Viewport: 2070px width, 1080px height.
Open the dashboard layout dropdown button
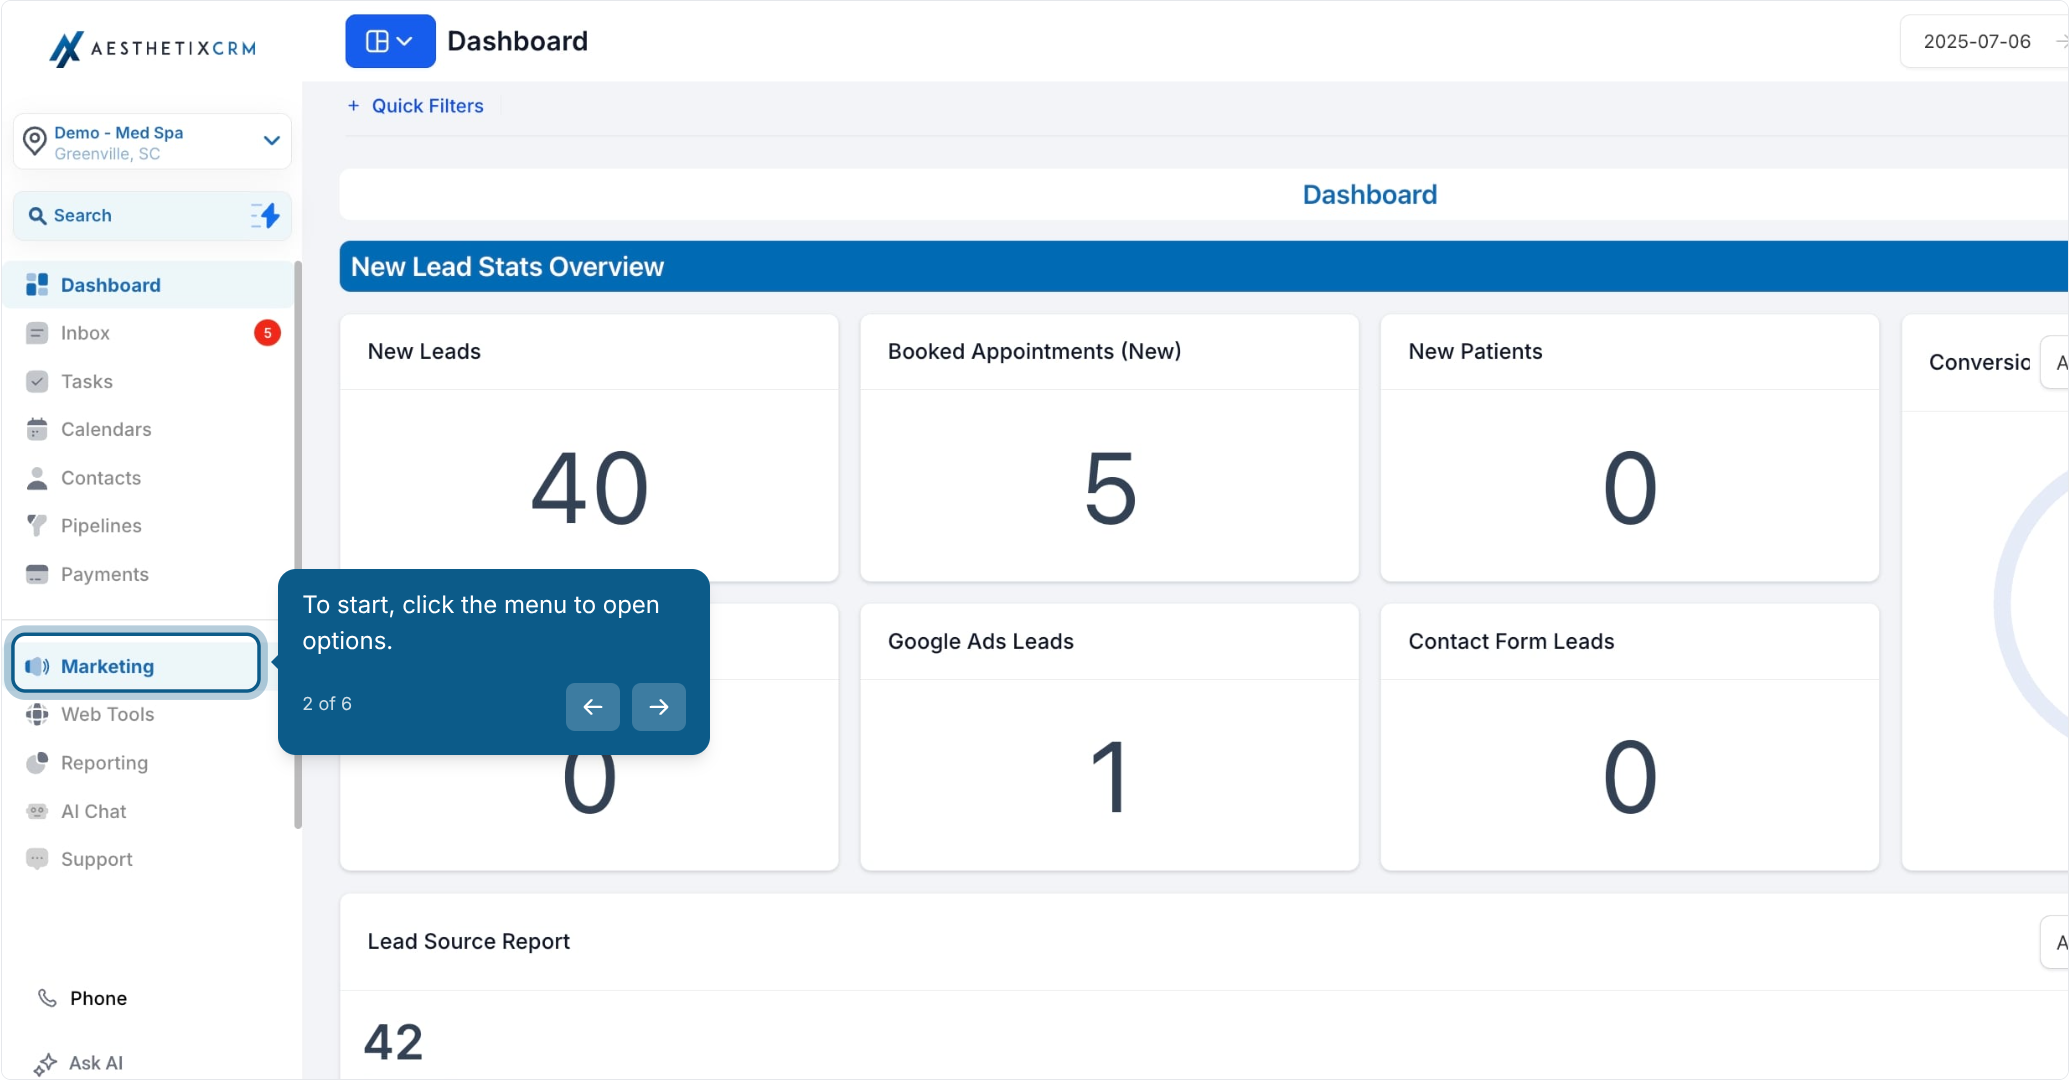(x=390, y=41)
